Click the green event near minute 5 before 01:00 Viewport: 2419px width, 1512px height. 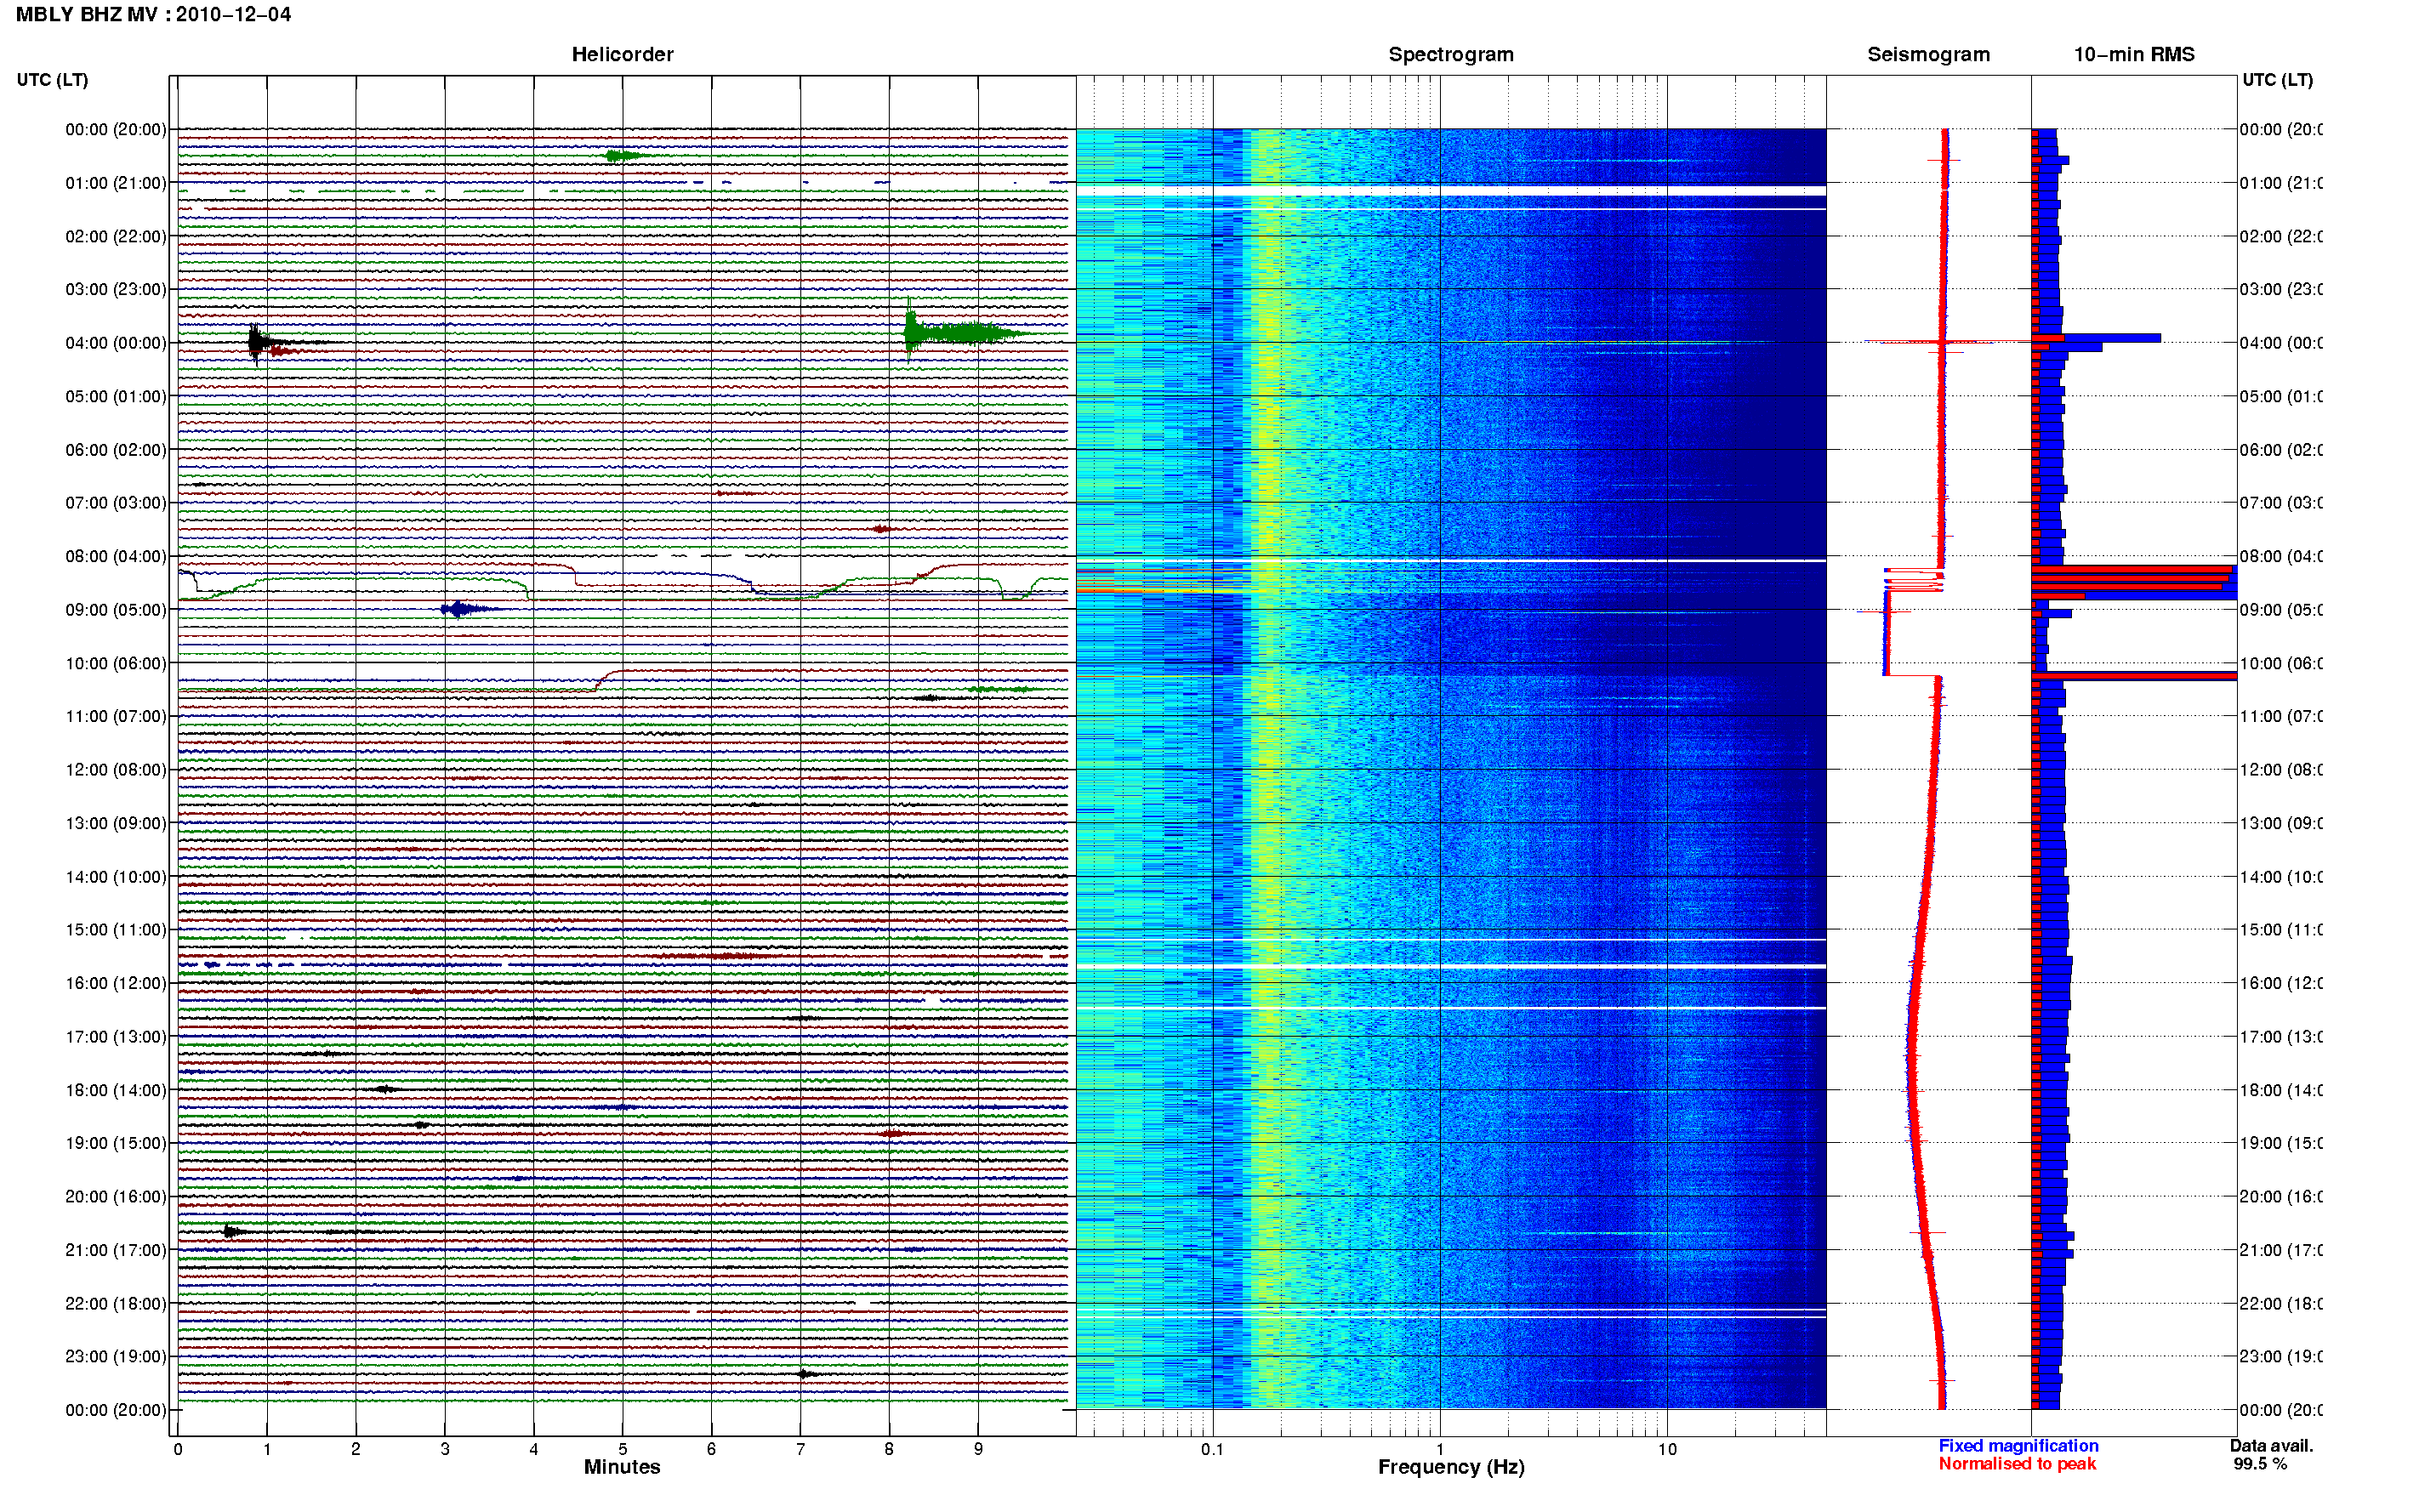coord(625,155)
